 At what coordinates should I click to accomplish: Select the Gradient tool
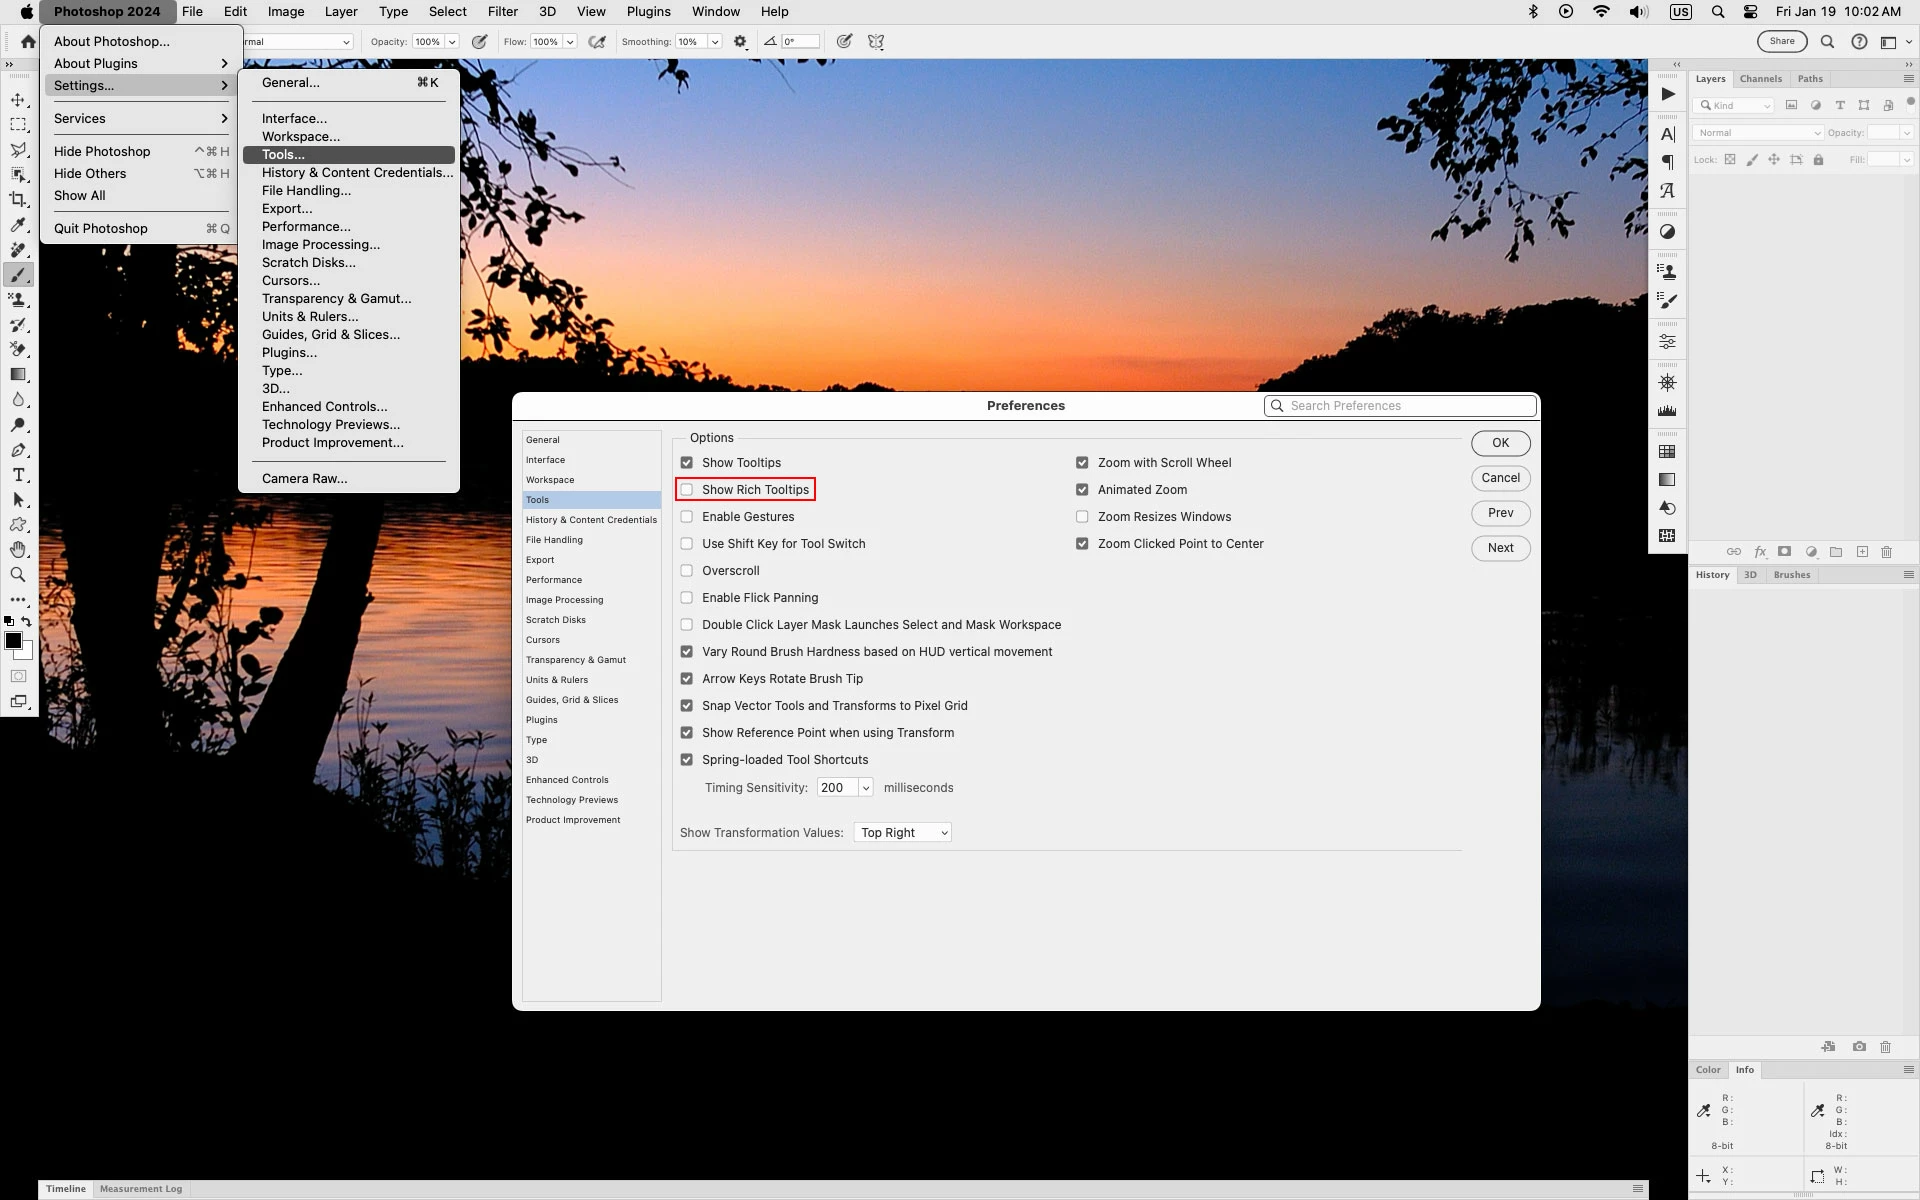[18, 375]
